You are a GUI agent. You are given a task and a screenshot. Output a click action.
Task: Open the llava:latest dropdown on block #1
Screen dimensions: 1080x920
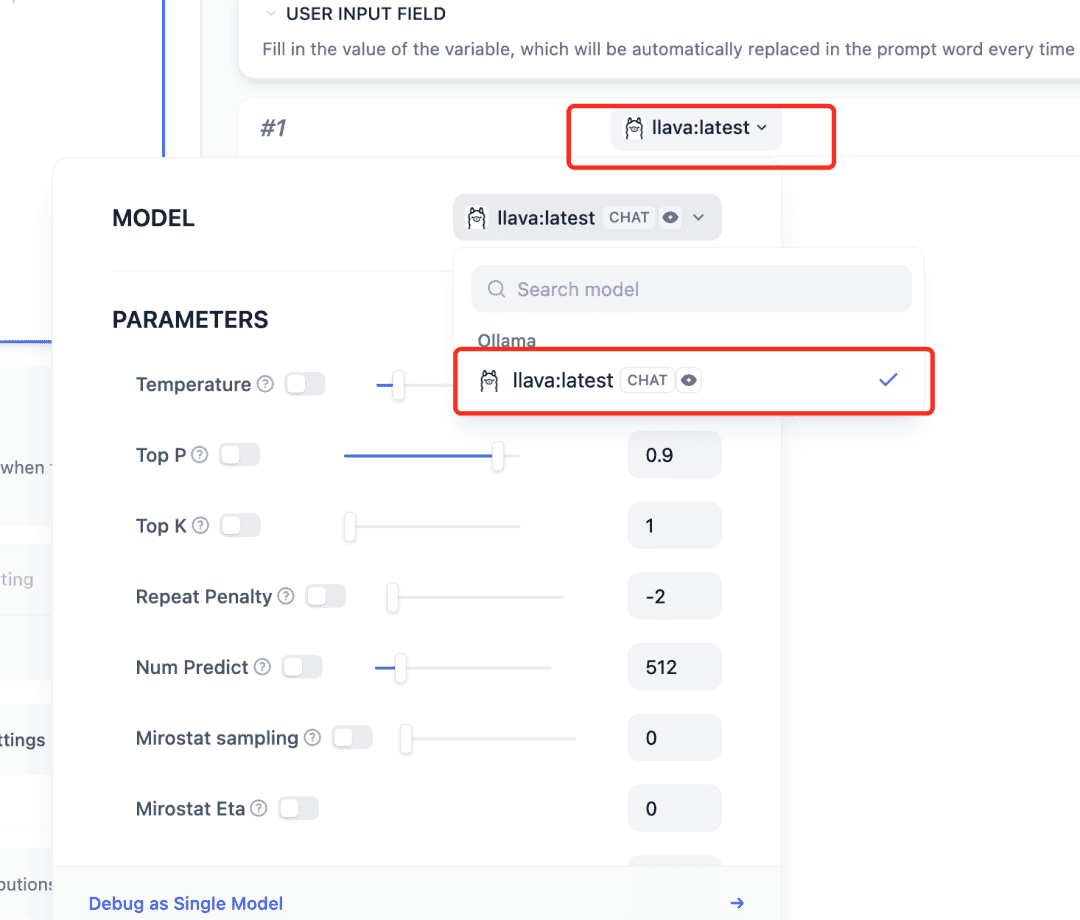click(696, 128)
